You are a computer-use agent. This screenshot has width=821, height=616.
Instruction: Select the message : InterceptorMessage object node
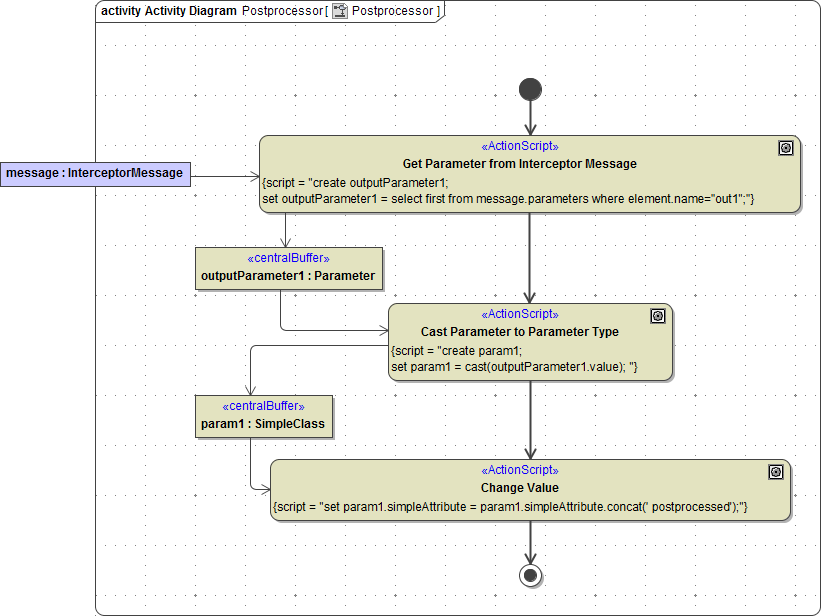95,173
